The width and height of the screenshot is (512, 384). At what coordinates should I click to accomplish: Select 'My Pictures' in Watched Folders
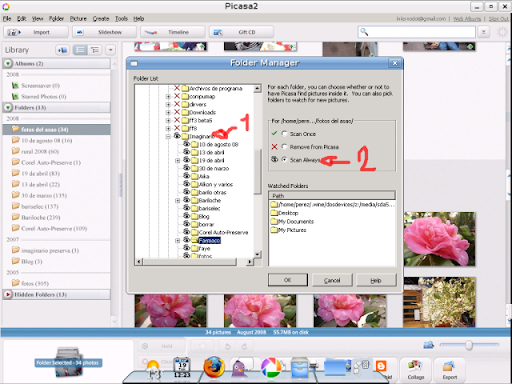pos(292,230)
